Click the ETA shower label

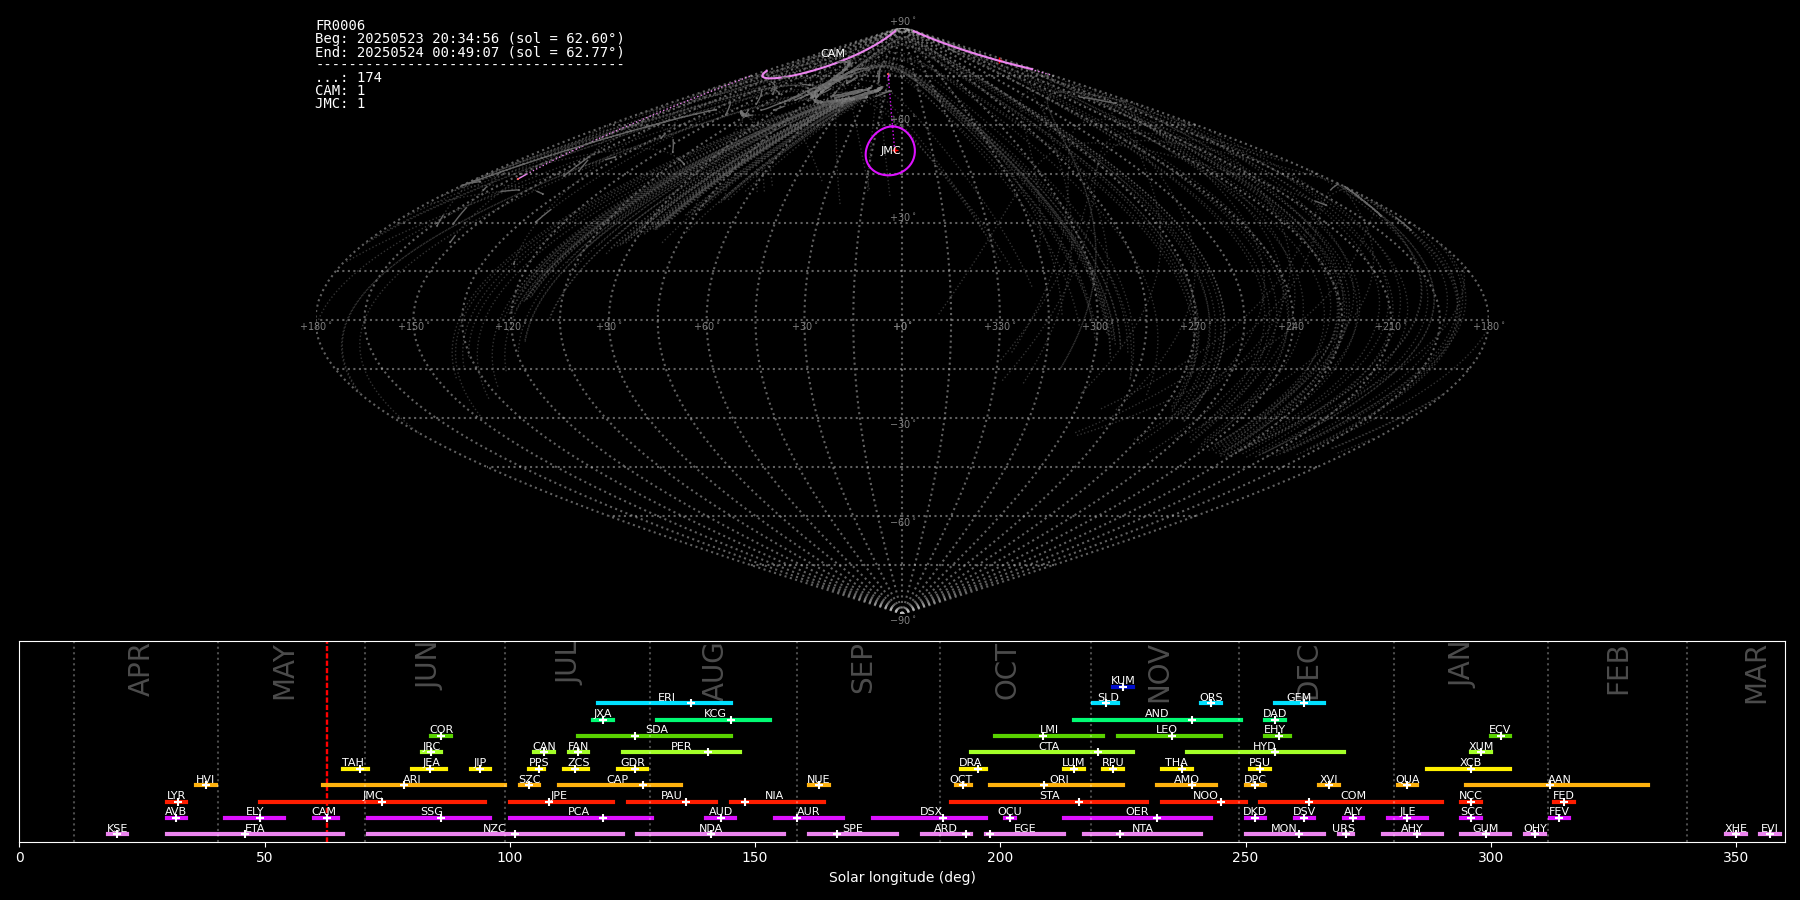point(255,829)
